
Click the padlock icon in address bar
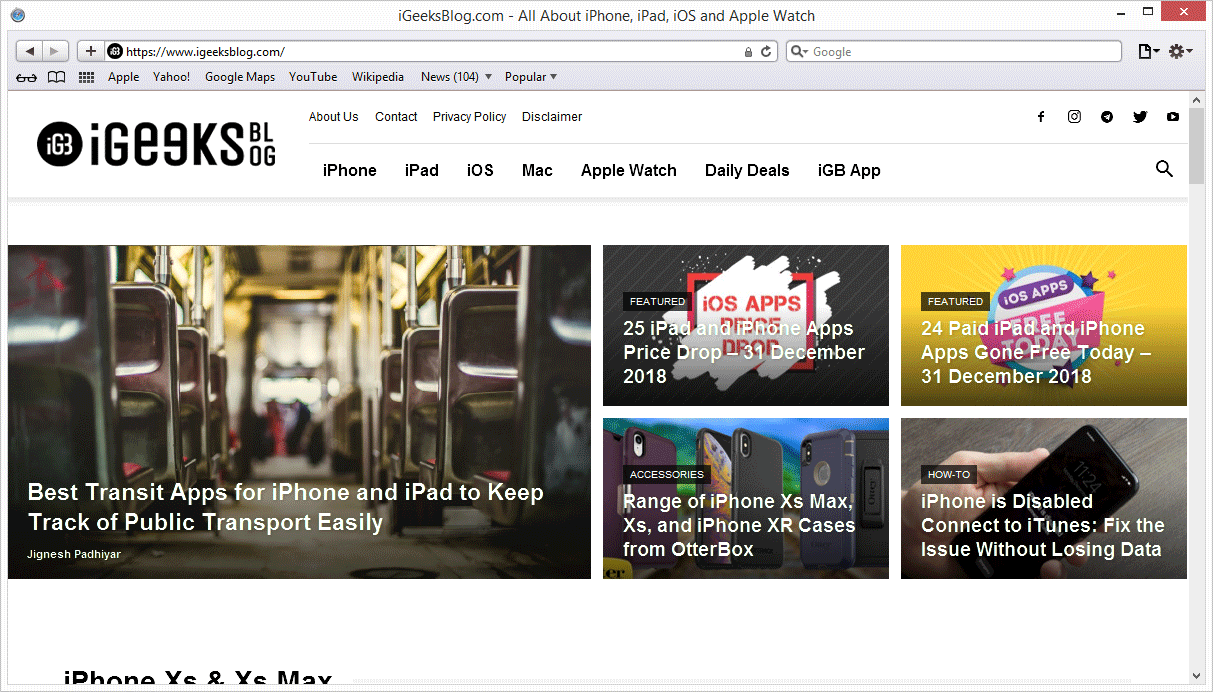748,51
